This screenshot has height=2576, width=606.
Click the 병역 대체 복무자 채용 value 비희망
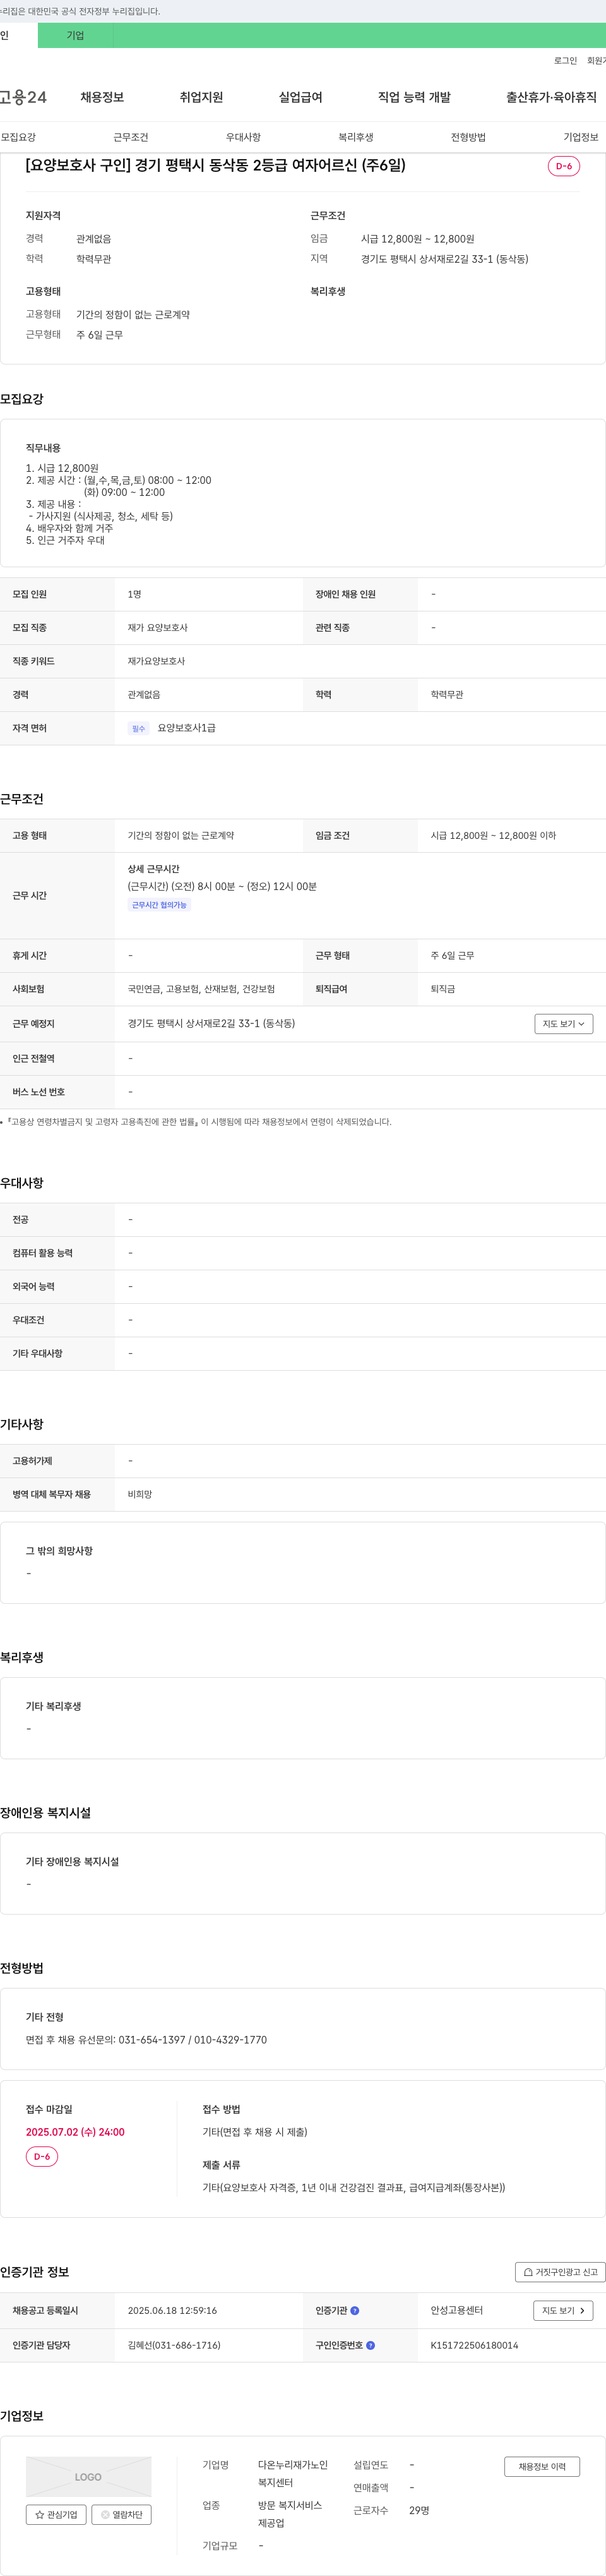(140, 1494)
